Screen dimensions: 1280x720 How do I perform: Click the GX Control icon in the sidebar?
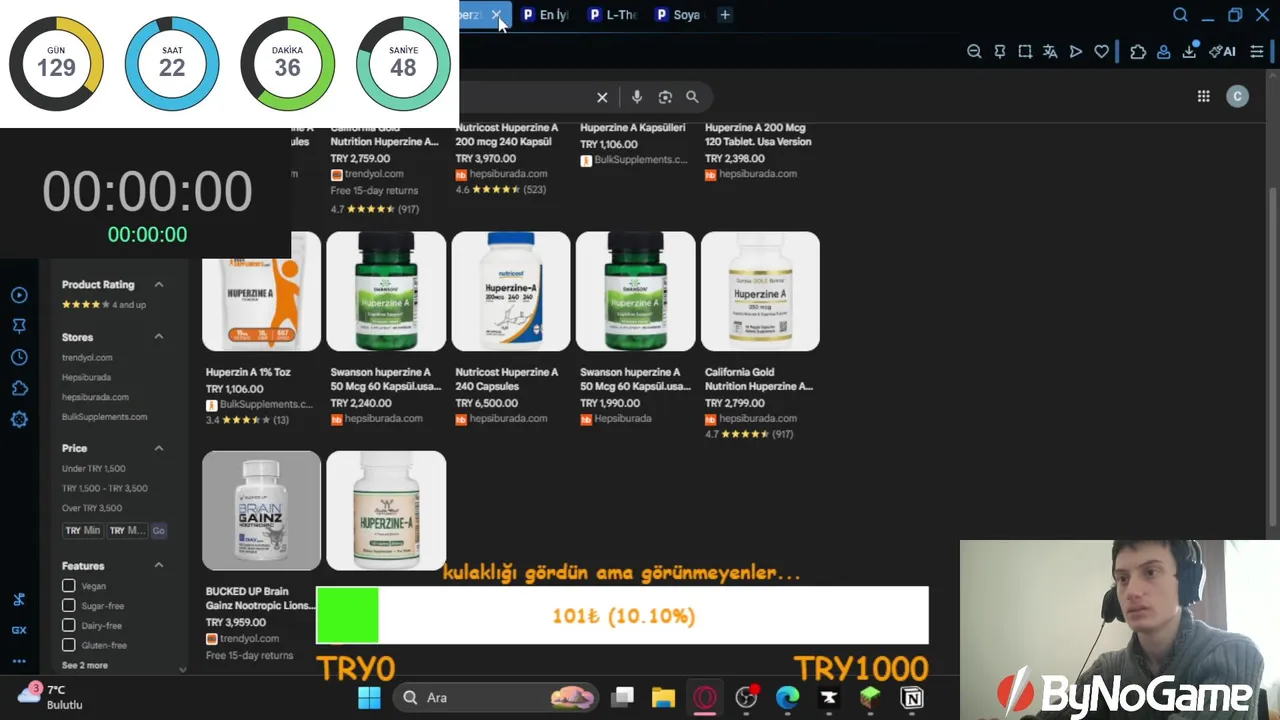[x=19, y=630]
